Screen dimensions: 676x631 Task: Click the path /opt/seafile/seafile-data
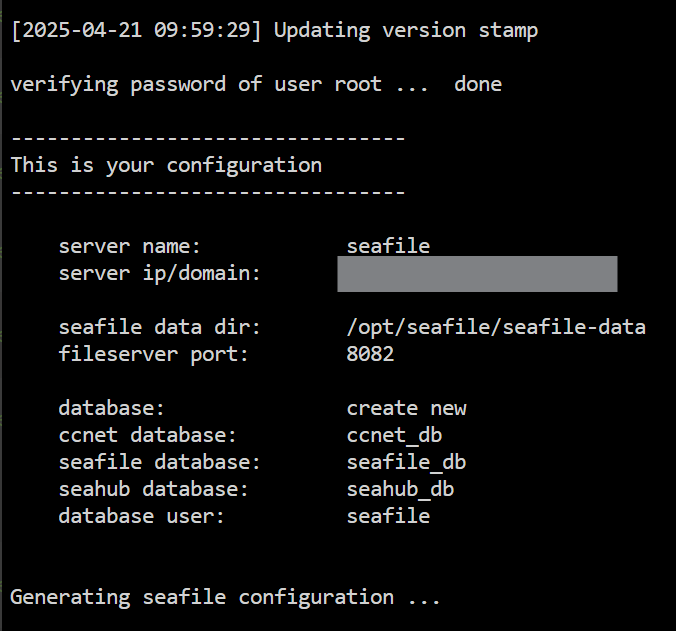[496, 328]
